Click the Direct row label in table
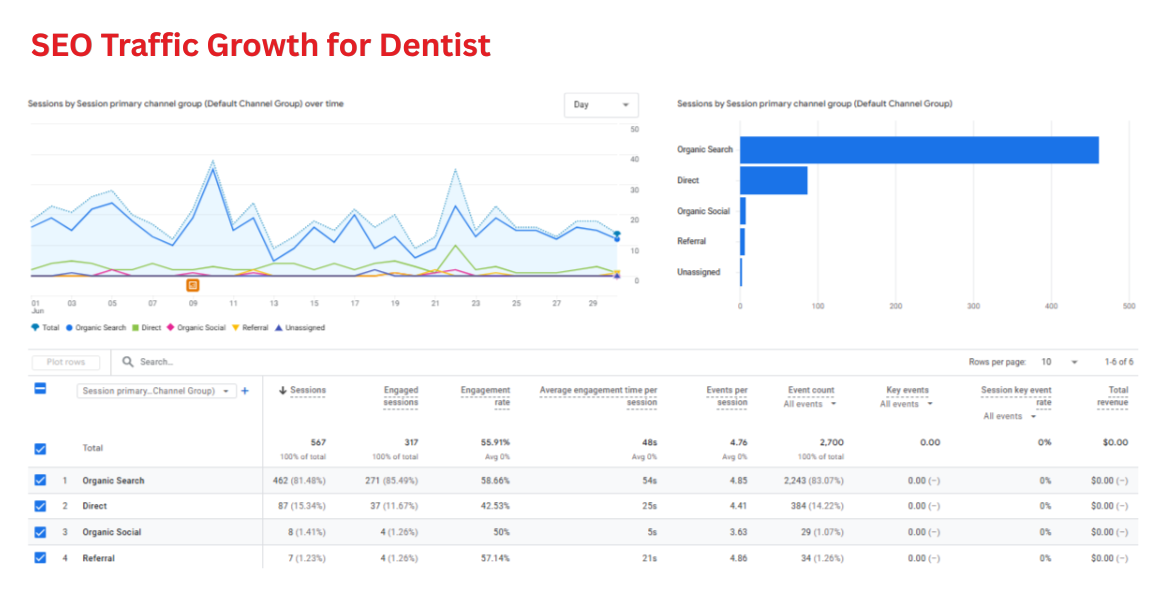The image size is (1170, 593). pyautogui.click(x=95, y=506)
